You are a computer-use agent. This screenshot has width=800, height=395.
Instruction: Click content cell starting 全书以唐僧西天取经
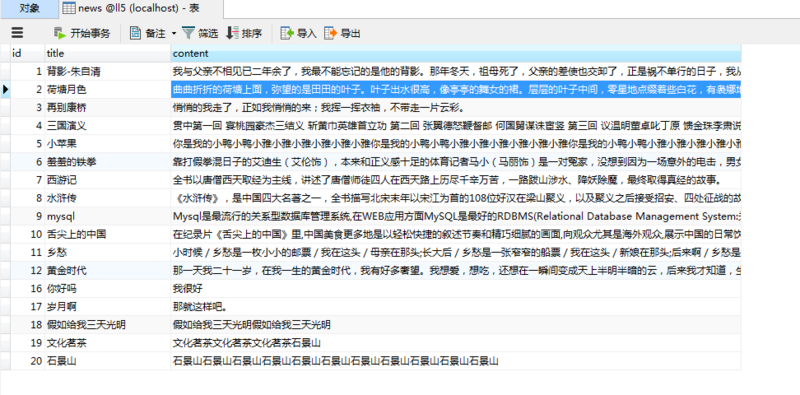click(456, 180)
